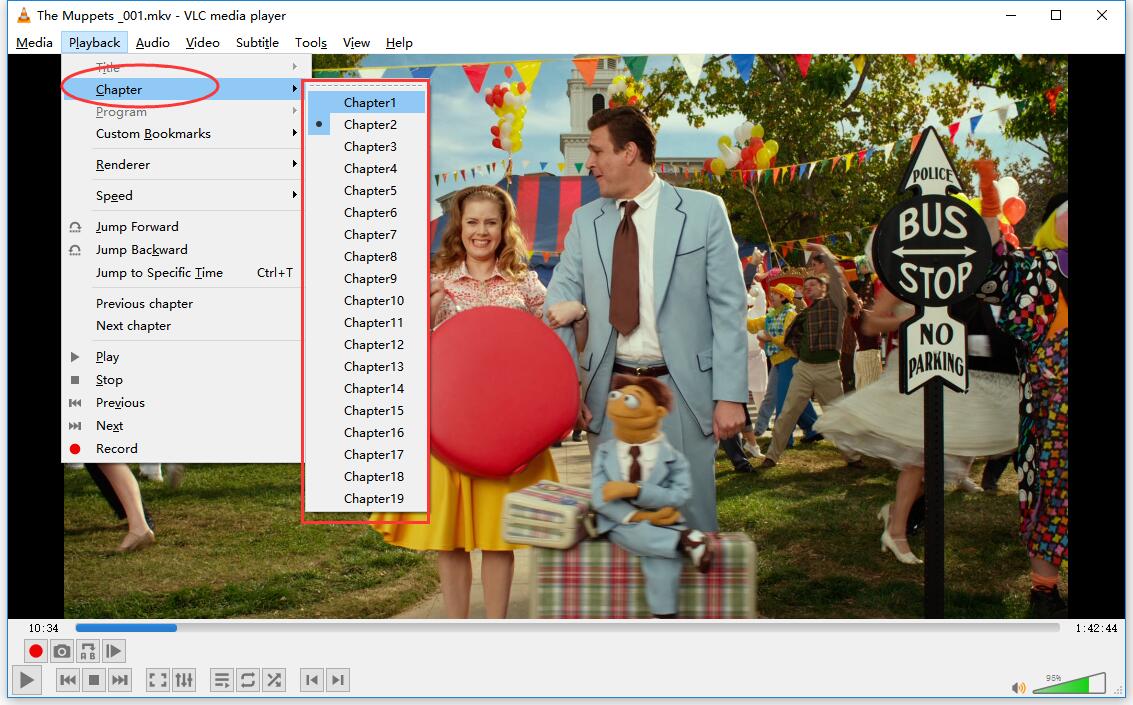The height and width of the screenshot is (705, 1133).
Task: Select Jump to Specific Time
Action: [182, 273]
